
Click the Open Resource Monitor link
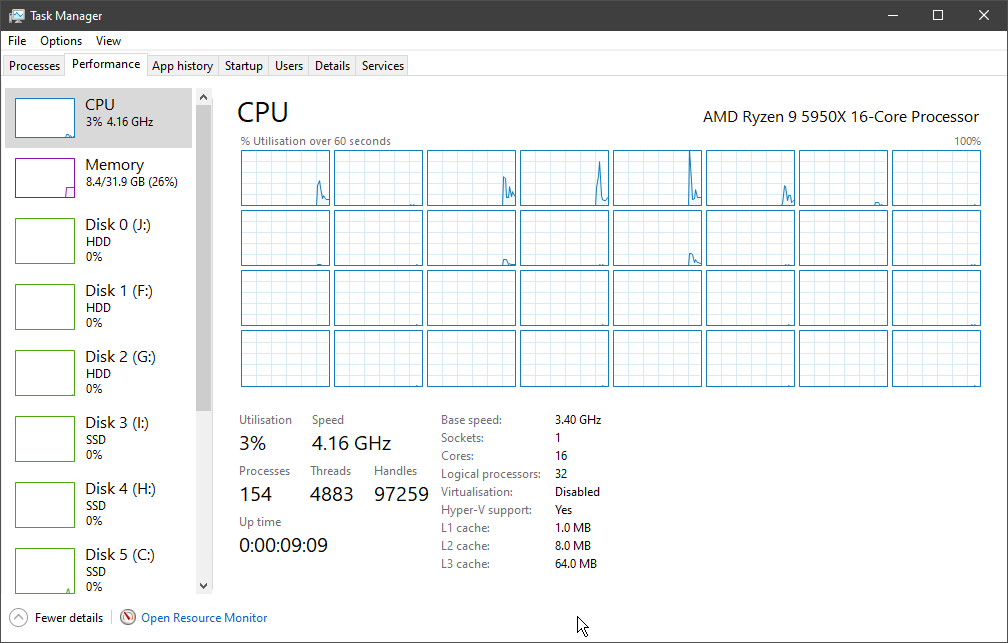(x=204, y=618)
